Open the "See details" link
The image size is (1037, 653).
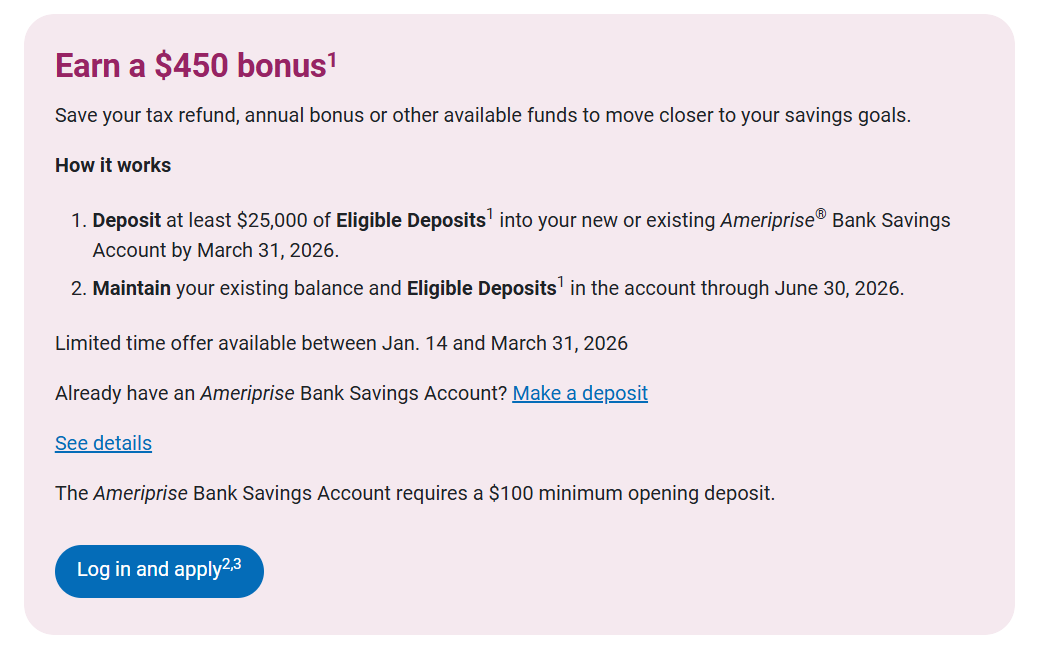tap(103, 443)
